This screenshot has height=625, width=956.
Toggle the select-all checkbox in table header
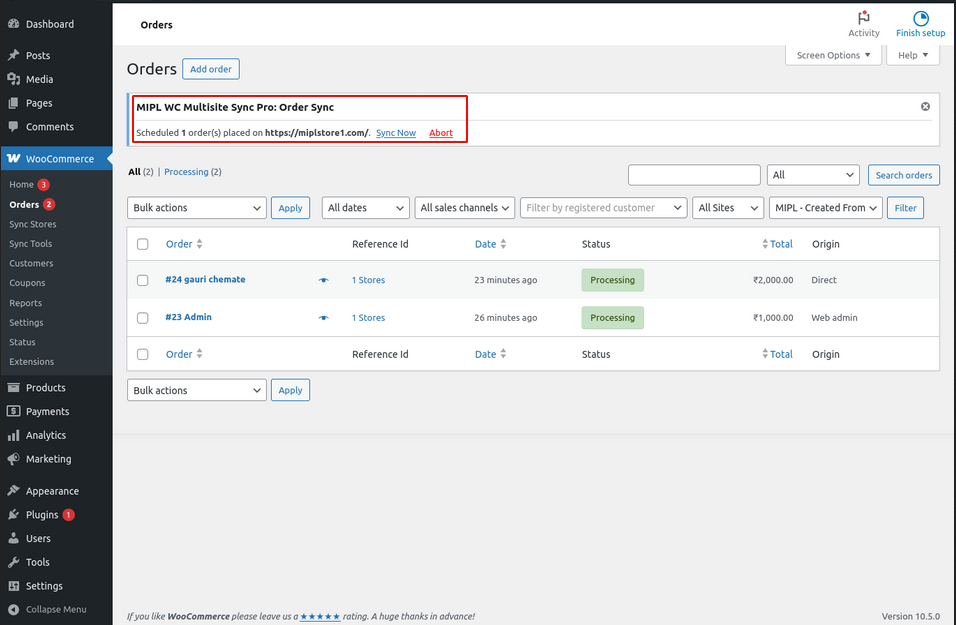[x=143, y=244]
